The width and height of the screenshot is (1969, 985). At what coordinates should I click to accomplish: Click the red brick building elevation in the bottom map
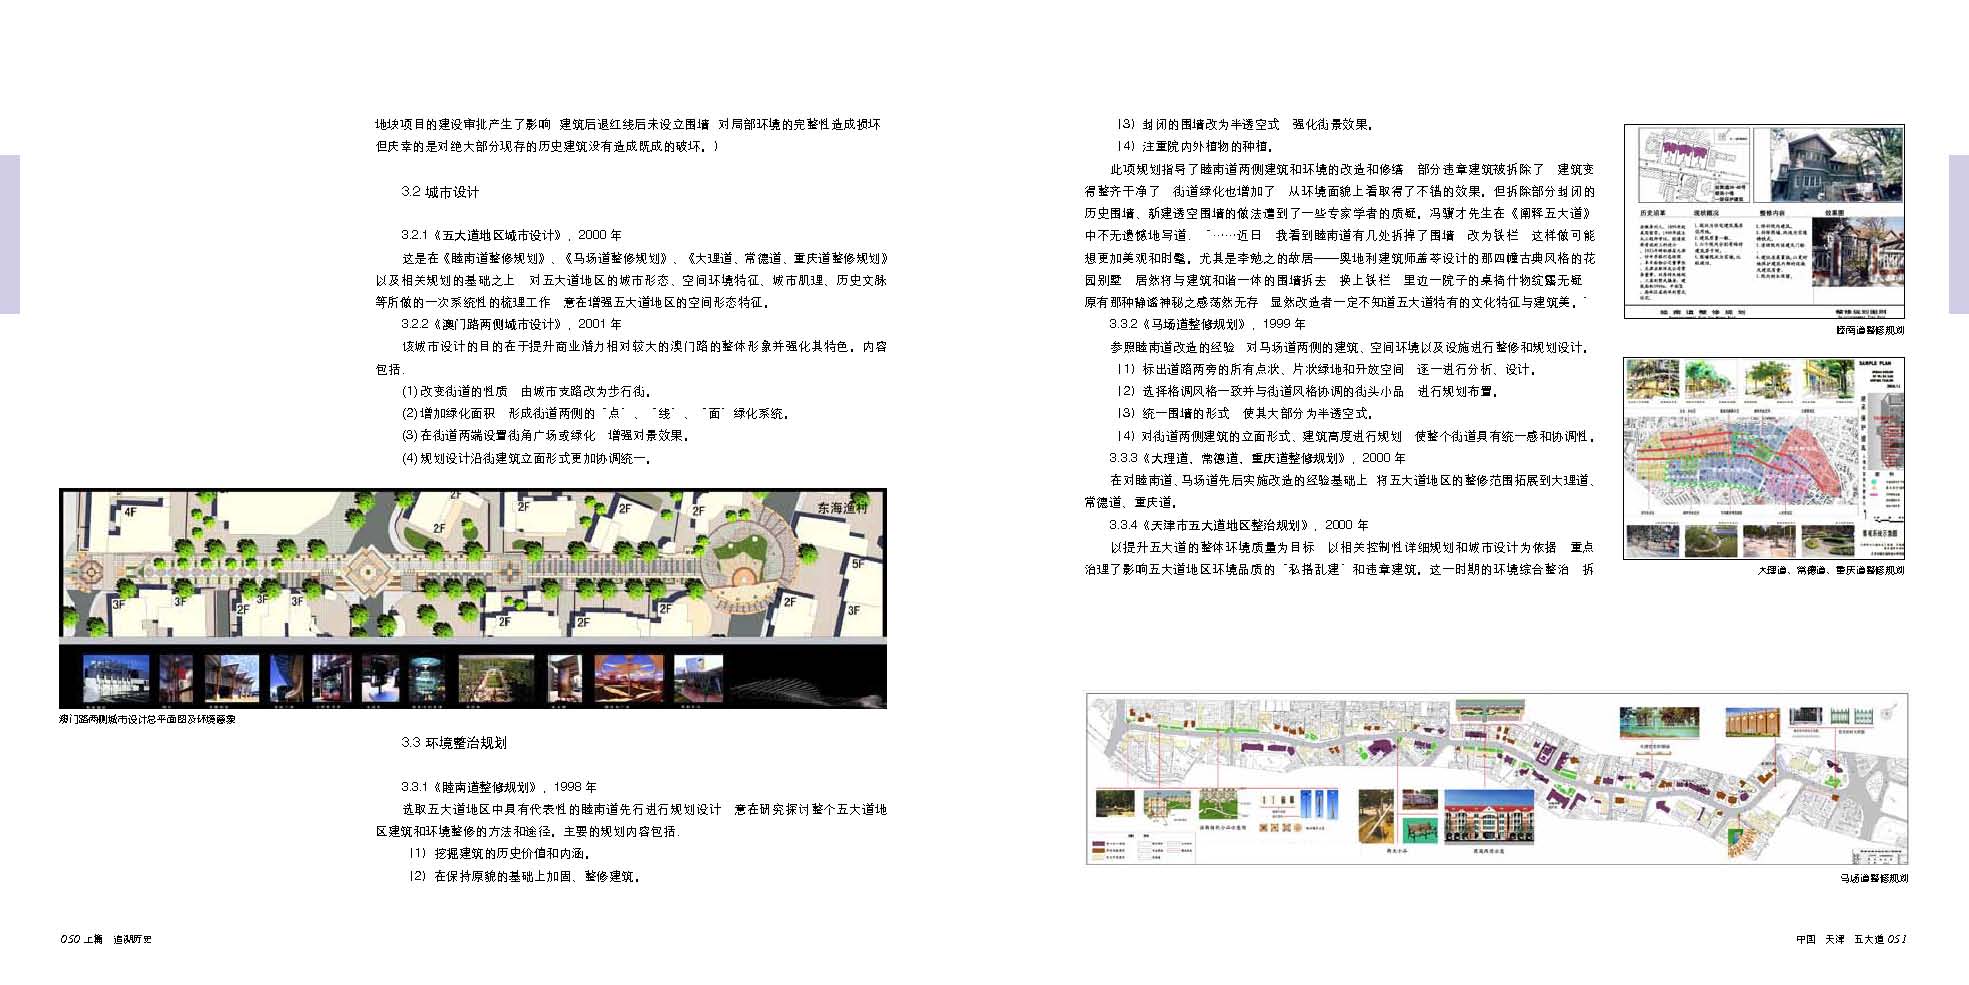tap(1488, 827)
